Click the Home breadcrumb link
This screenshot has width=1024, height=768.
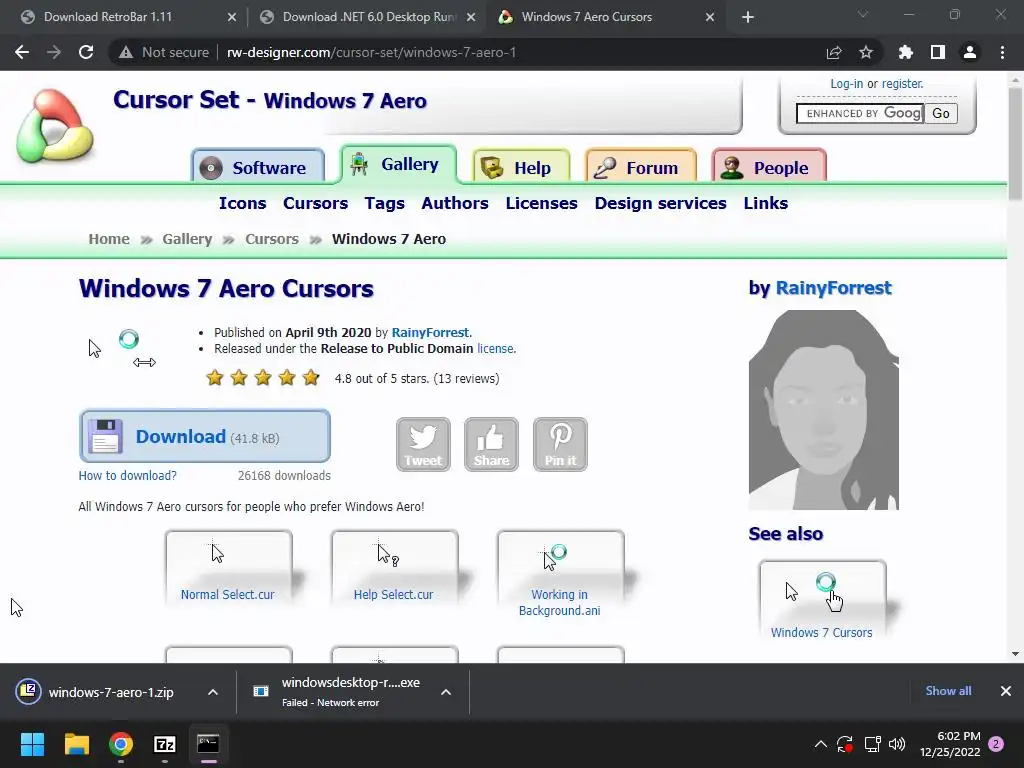[109, 239]
